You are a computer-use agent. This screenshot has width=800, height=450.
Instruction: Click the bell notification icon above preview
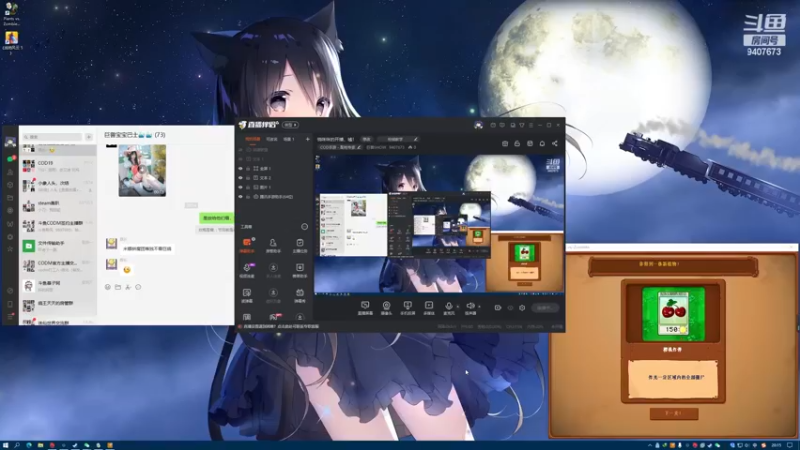pos(542,143)
